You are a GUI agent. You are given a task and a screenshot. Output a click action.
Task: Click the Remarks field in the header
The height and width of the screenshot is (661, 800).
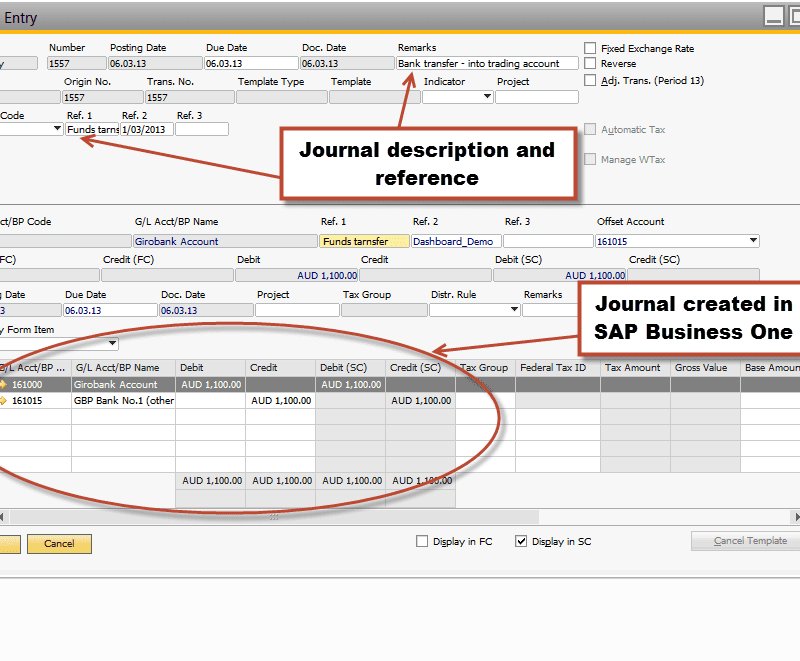point(487,63)
